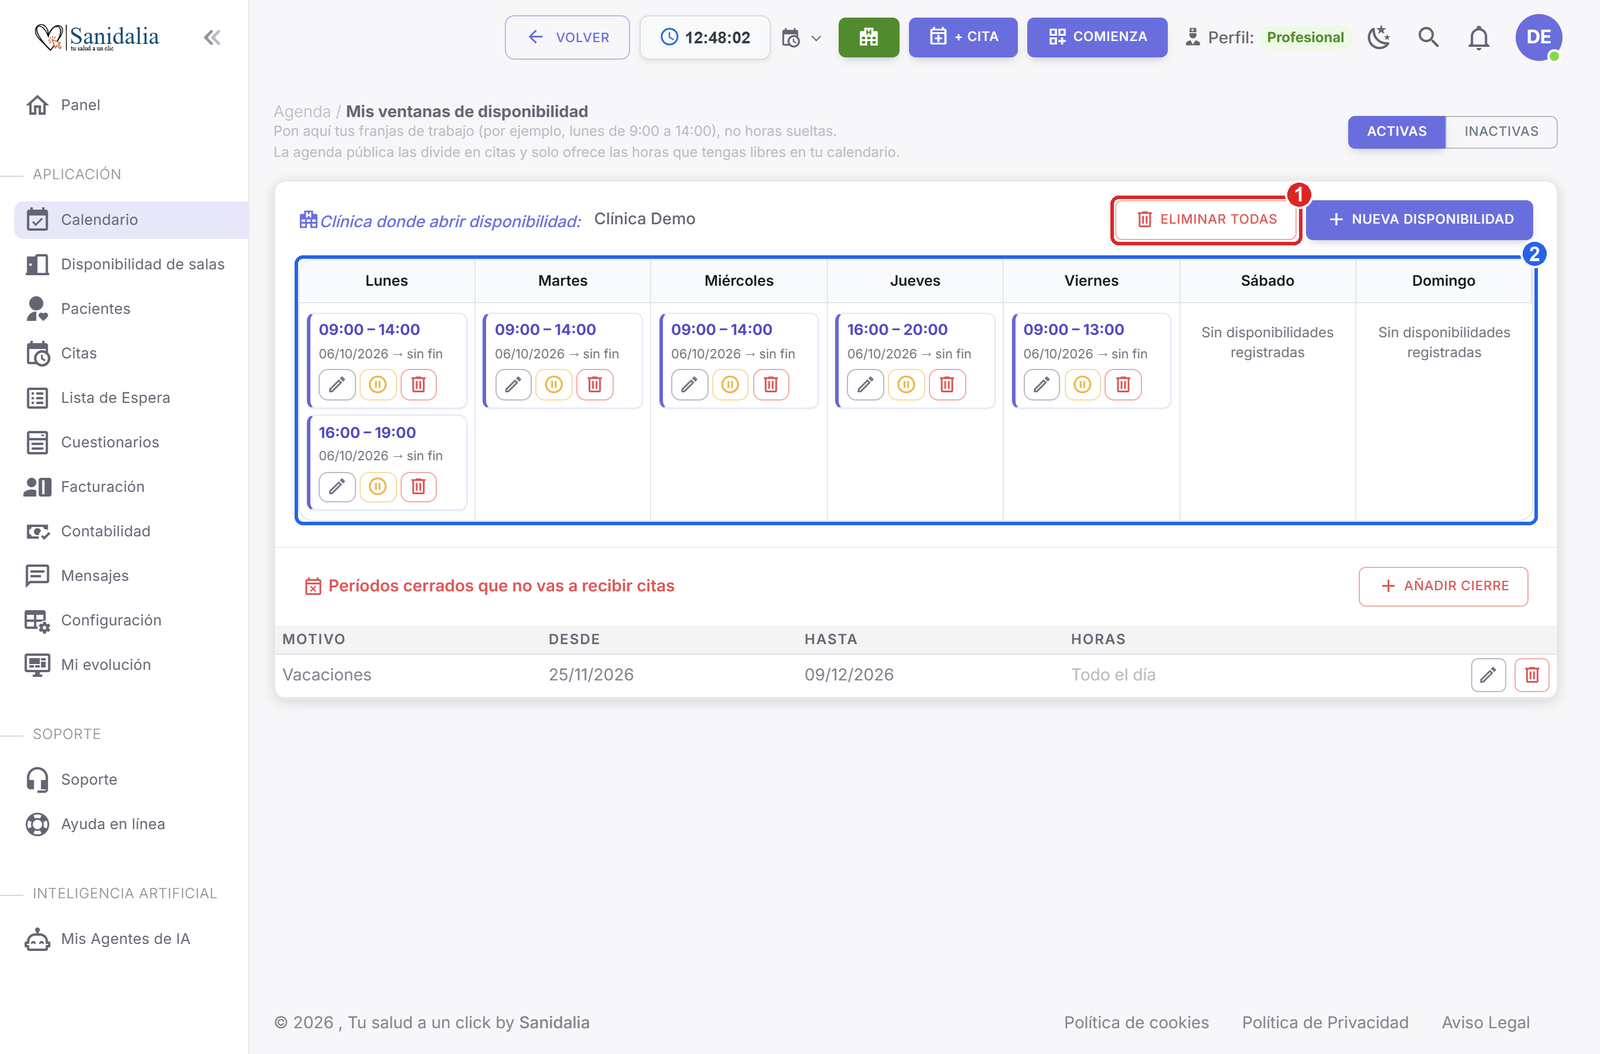Screen dimensions: 1600x1054
Task: Edit Jueves 16:00–20:00 availability
Action: (866, 385)
